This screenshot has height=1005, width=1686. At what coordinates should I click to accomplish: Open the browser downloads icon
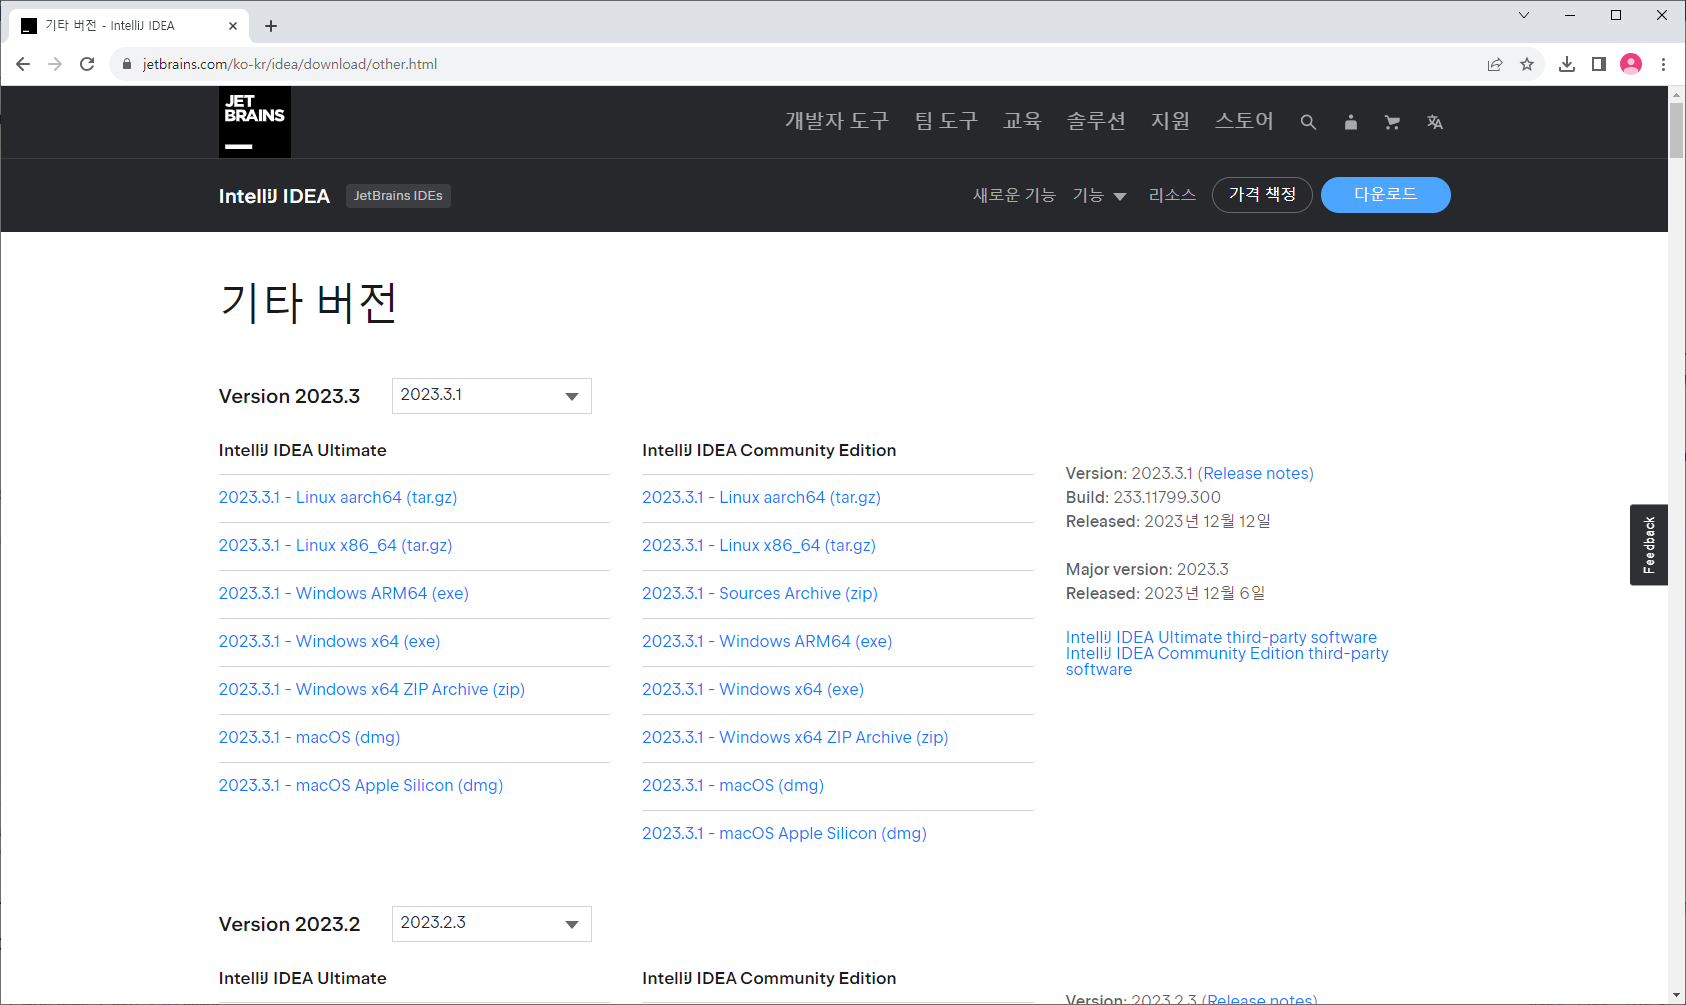click(x=1567, y=64)
